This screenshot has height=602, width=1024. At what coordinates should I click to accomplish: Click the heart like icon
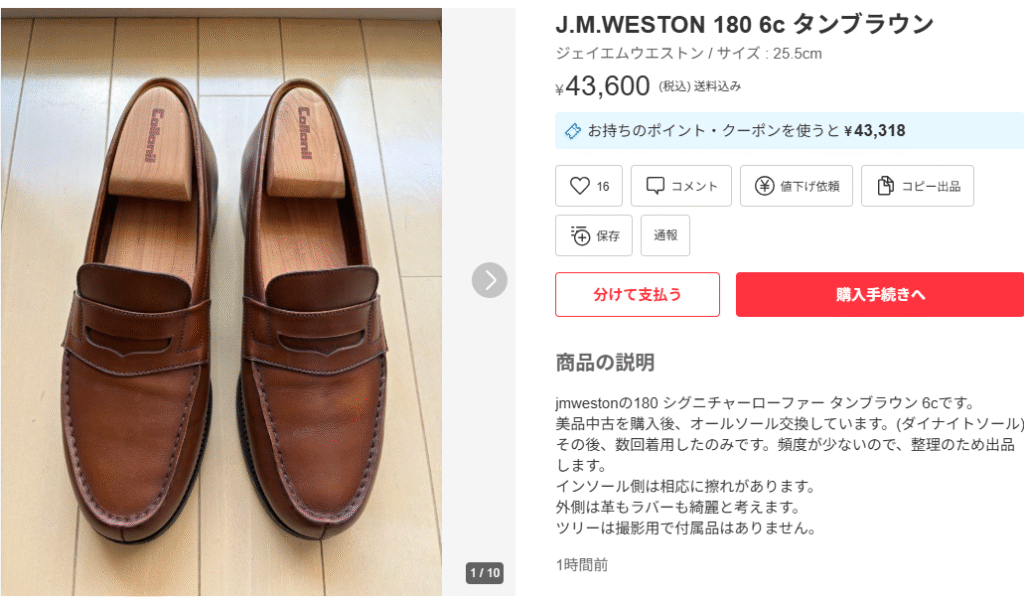(x=580, y=186)
